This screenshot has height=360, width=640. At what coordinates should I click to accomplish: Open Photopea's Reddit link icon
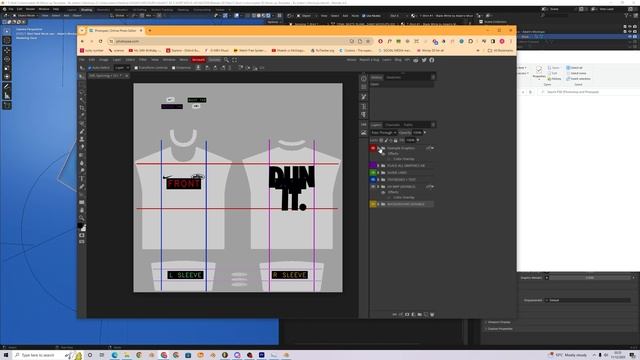[x=416, y=60]
